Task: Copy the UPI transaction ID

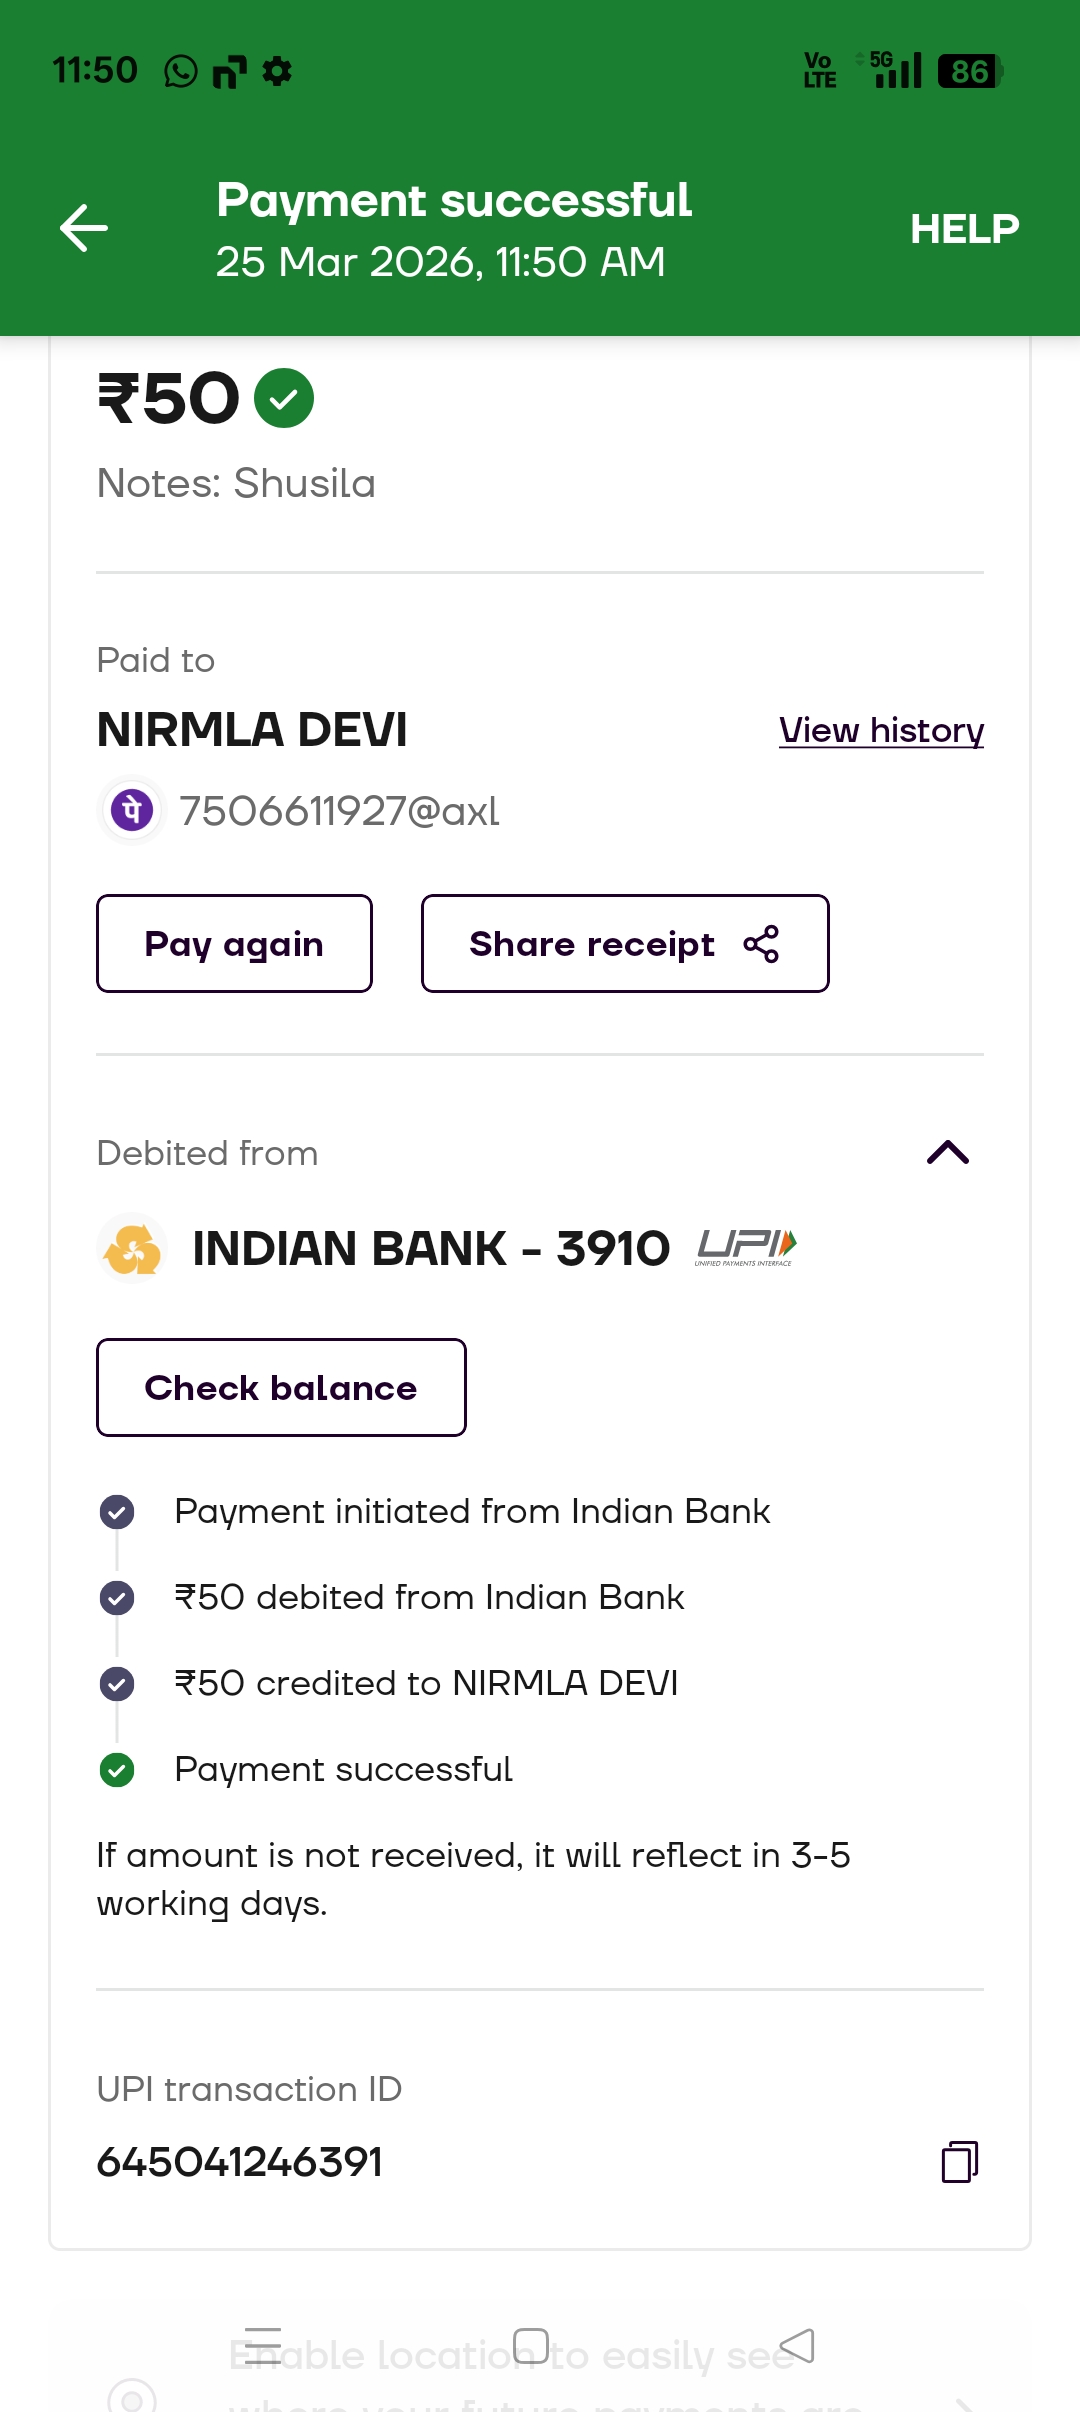Action: click(x=959, y=2161)
